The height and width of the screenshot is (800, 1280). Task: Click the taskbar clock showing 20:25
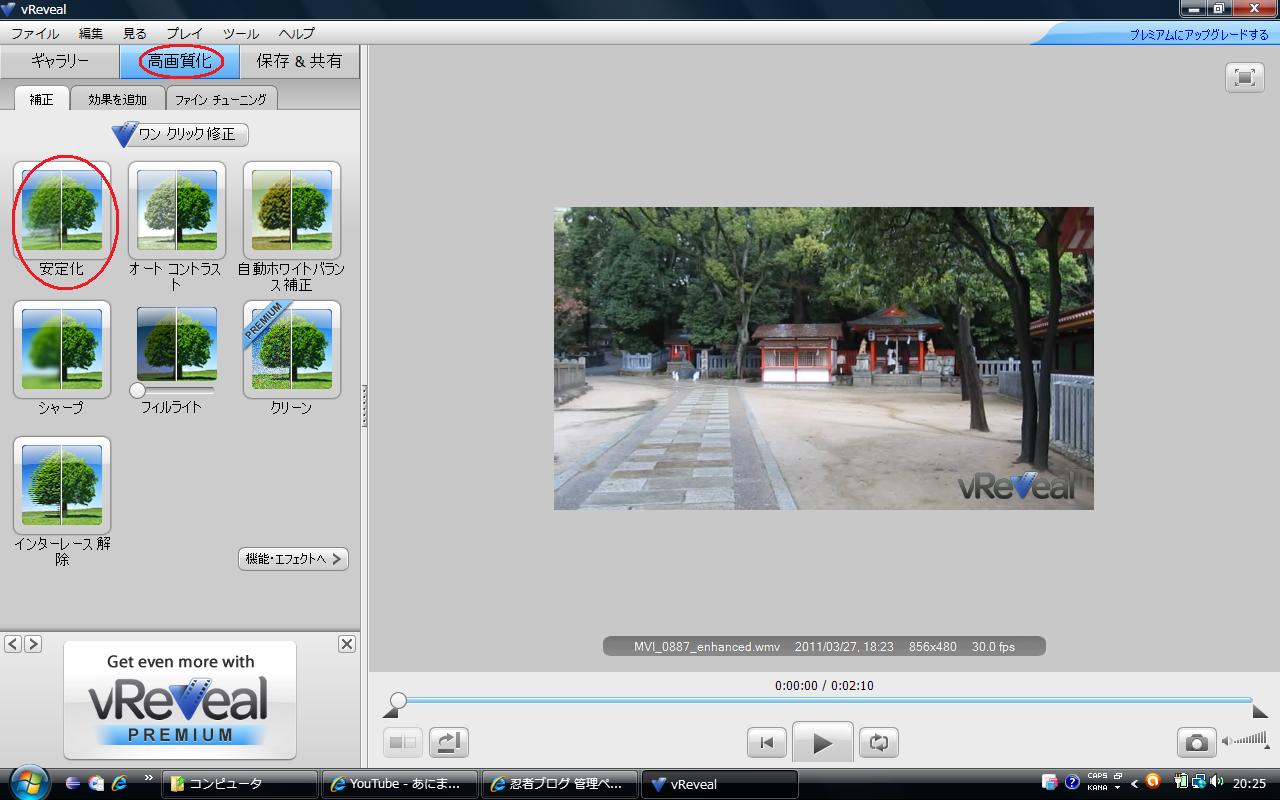[1249, 784]
